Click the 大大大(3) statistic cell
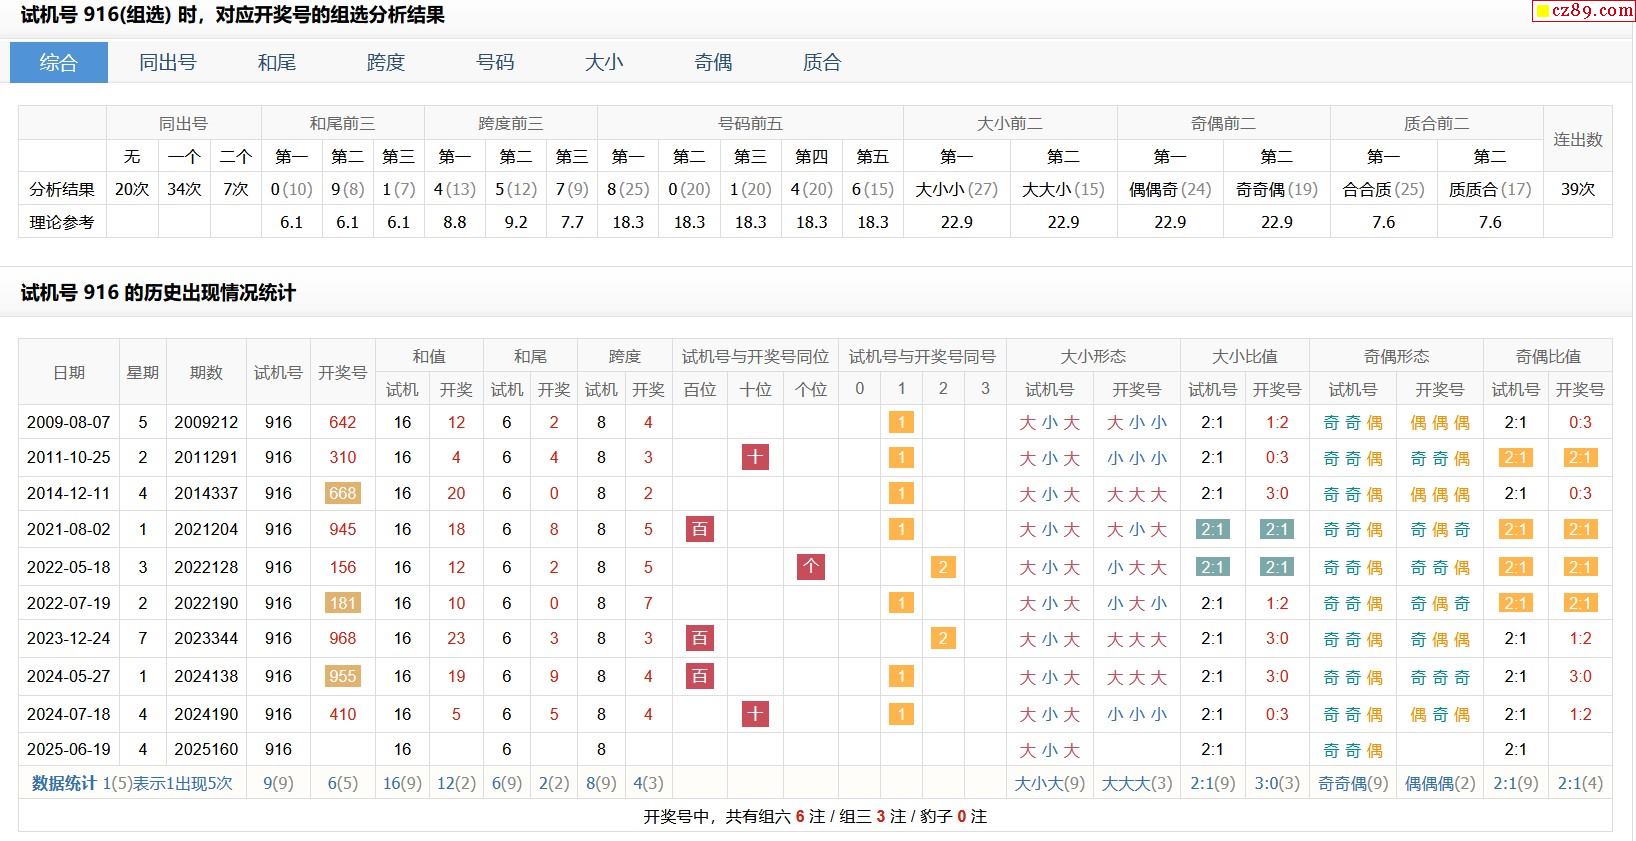Image resolution: width=1636 pixels, height=841 pixels. (x=1137, y=783)
